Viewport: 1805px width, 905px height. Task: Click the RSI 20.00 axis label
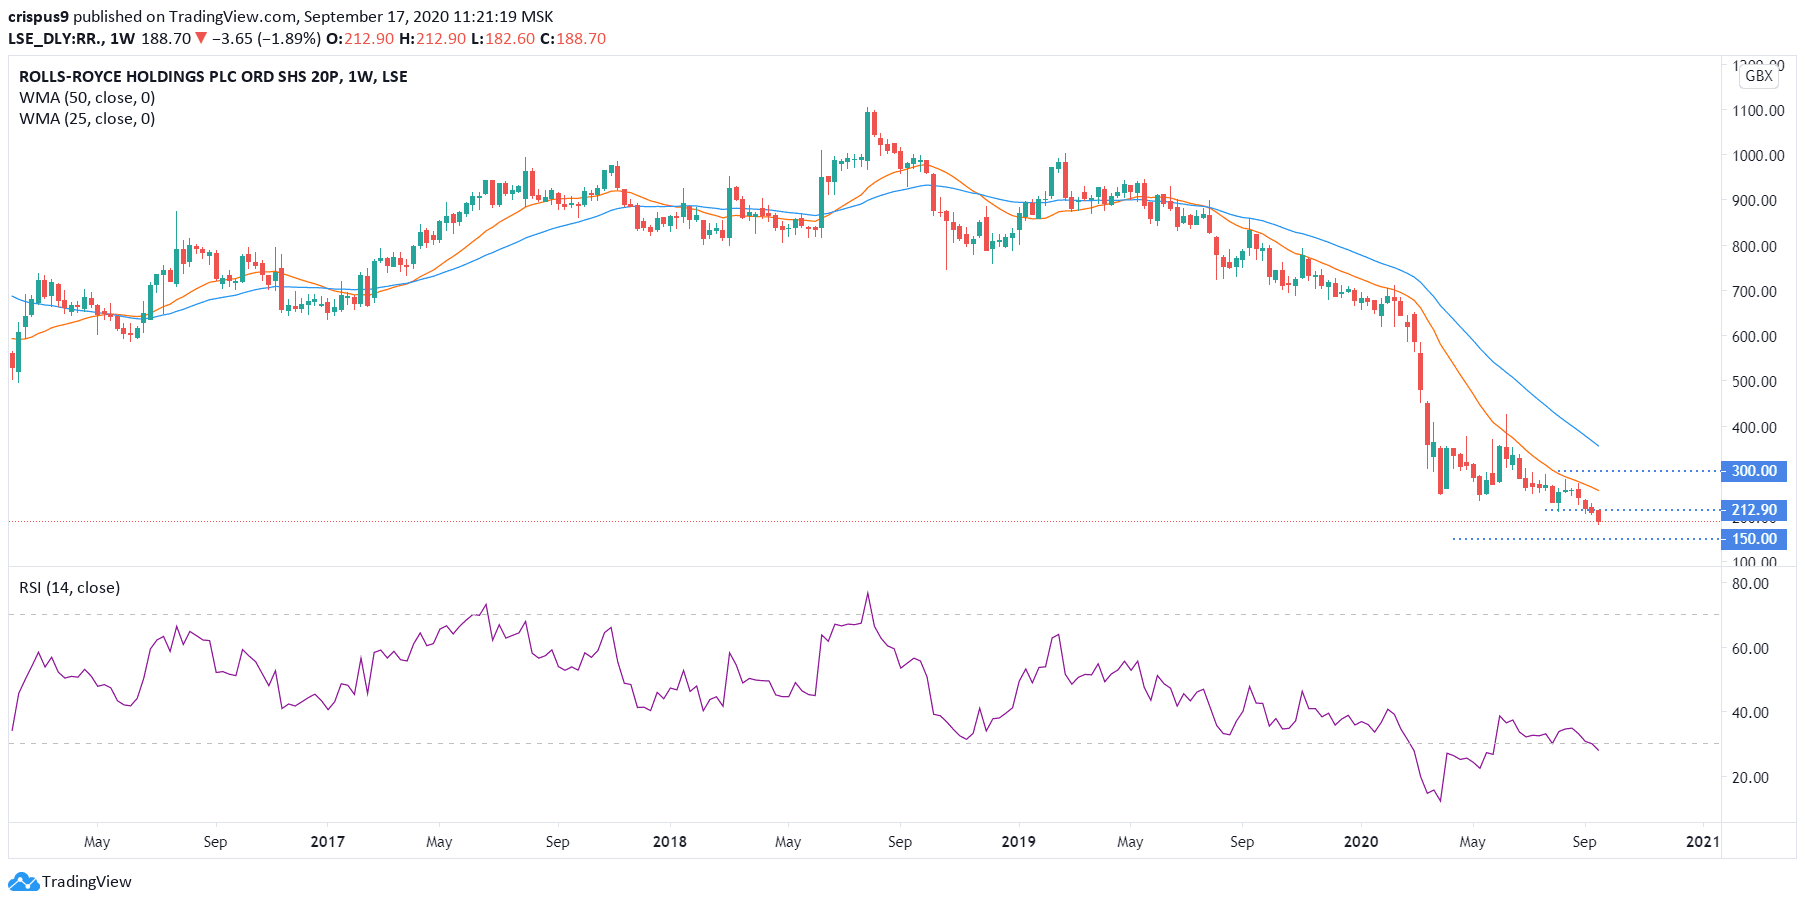coord(1750,778)
